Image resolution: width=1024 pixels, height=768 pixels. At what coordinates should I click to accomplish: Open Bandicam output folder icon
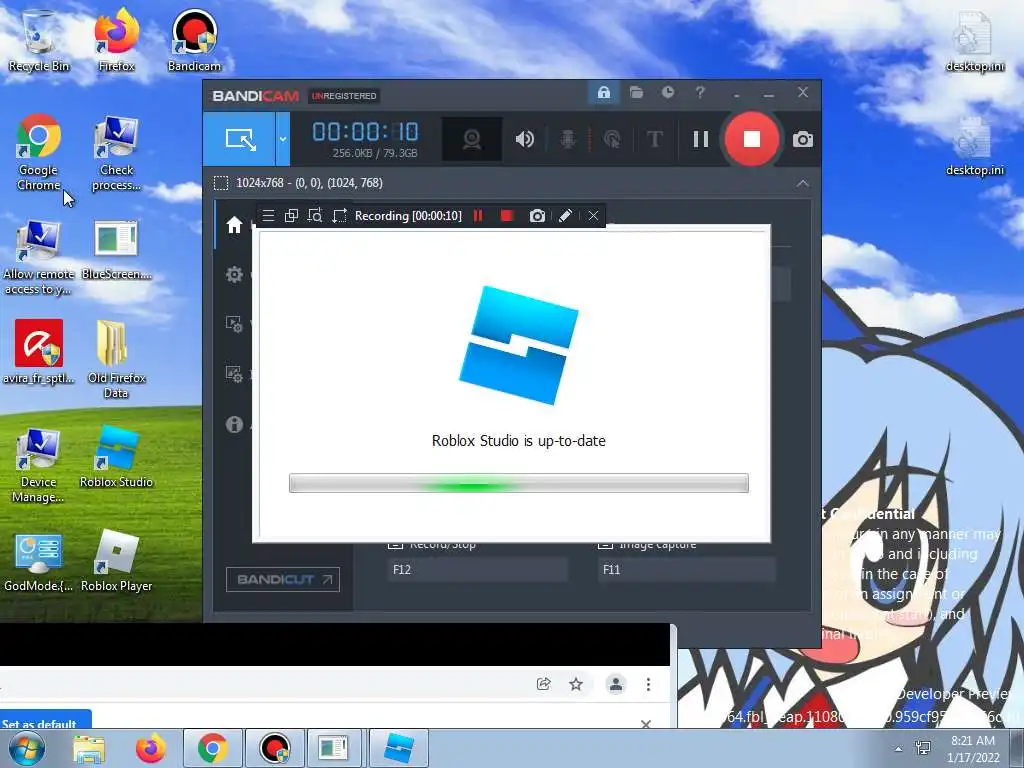pyautogui.click(x=636, y=93)
